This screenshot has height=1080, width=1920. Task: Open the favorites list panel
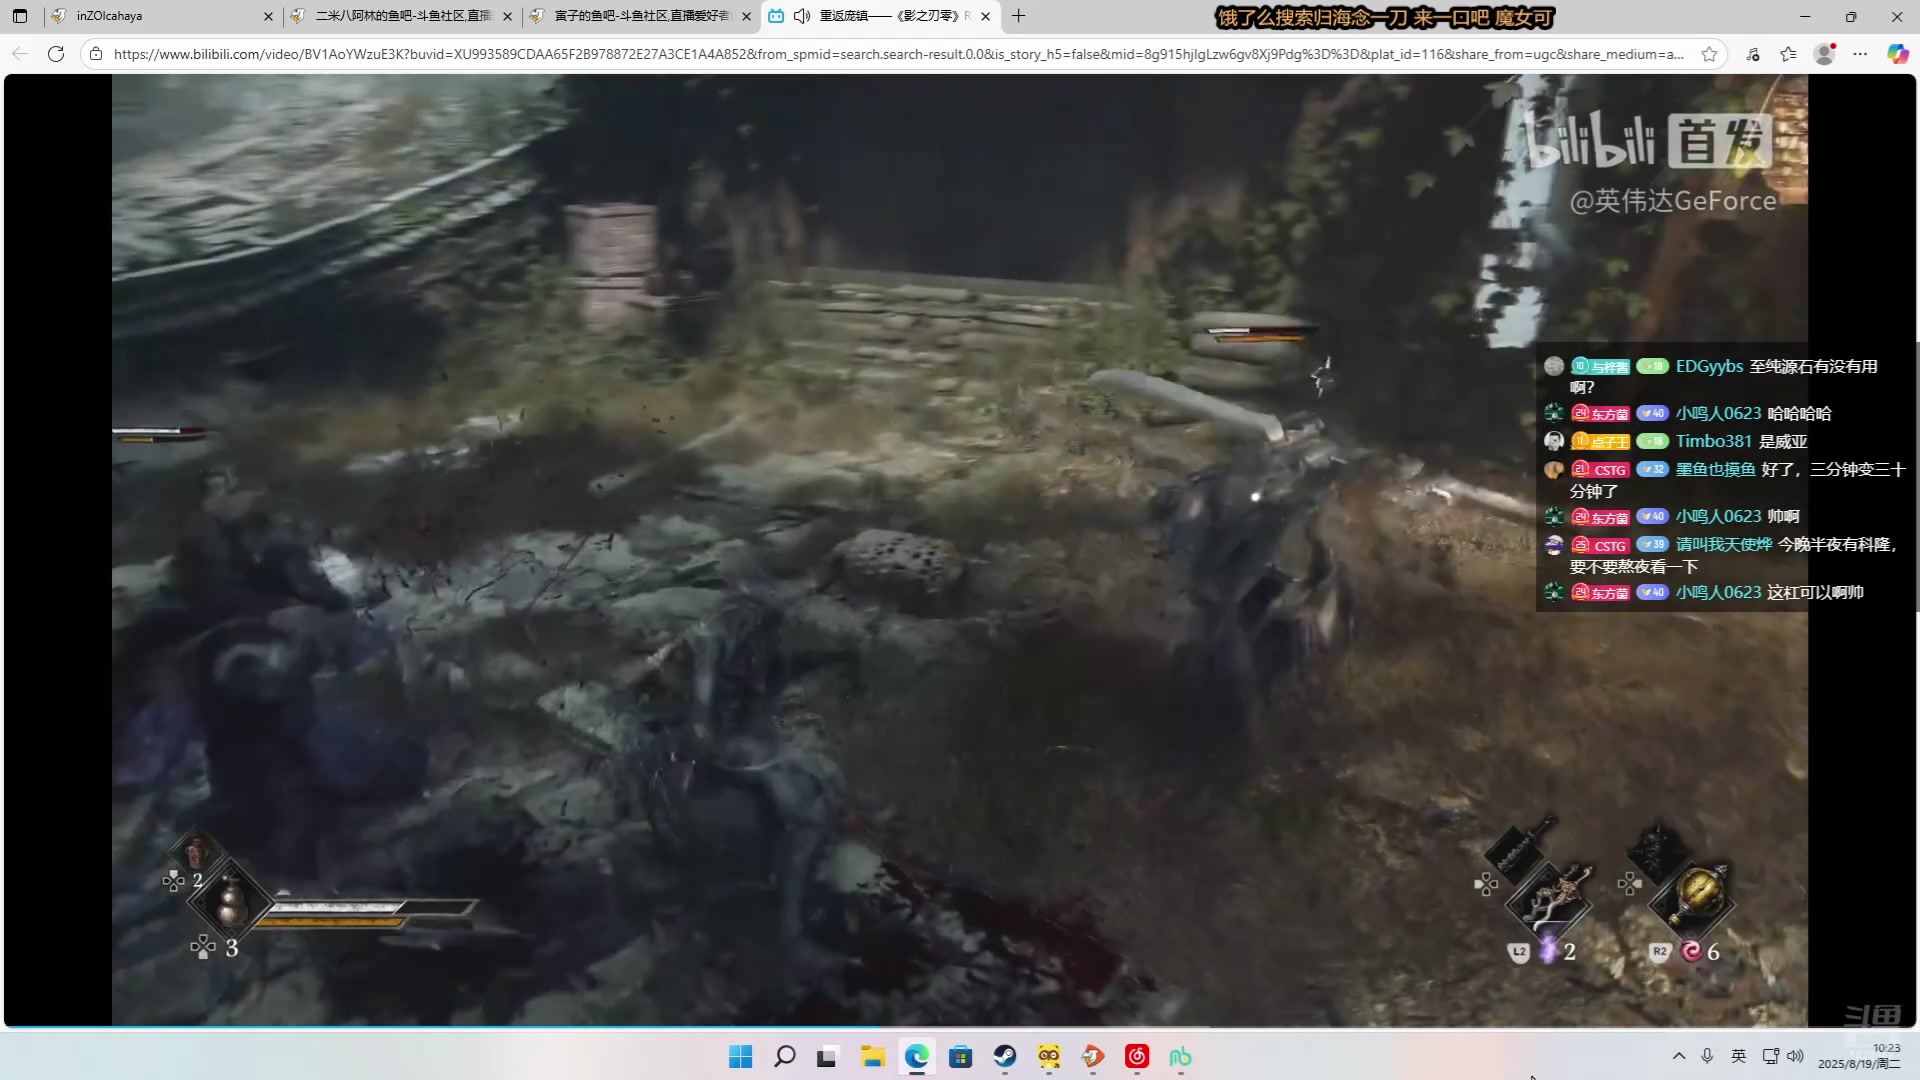(1789, 54)
